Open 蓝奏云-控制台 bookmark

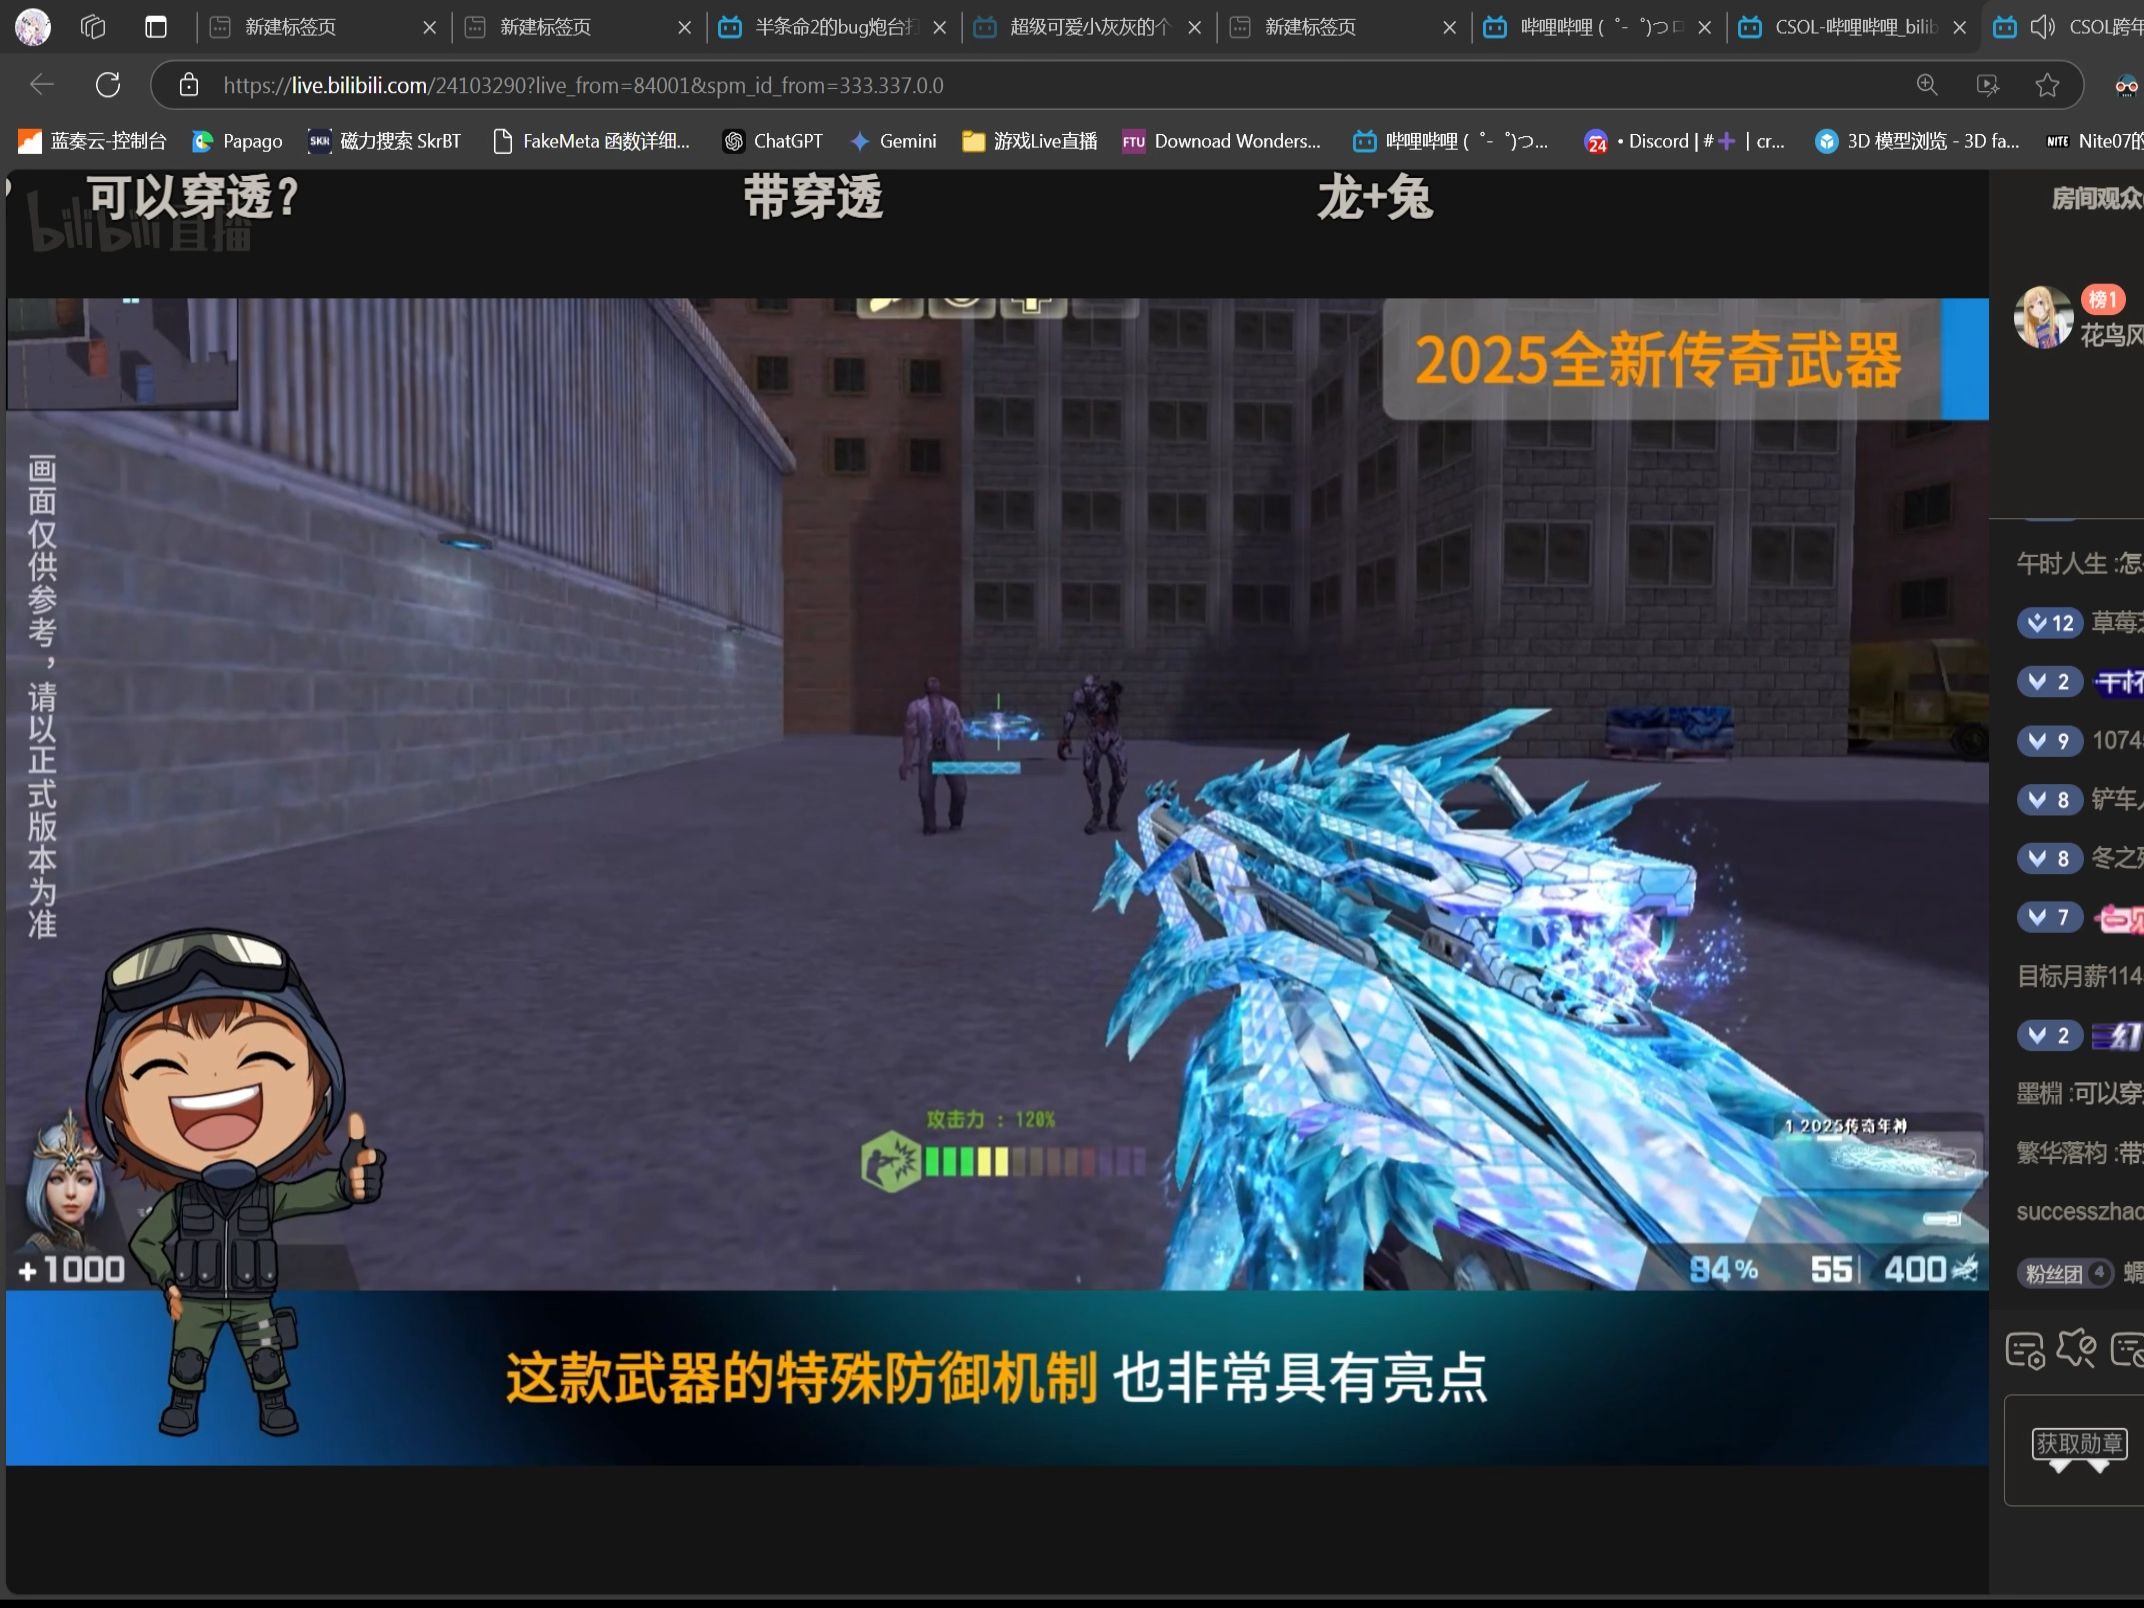coord(92,141)
